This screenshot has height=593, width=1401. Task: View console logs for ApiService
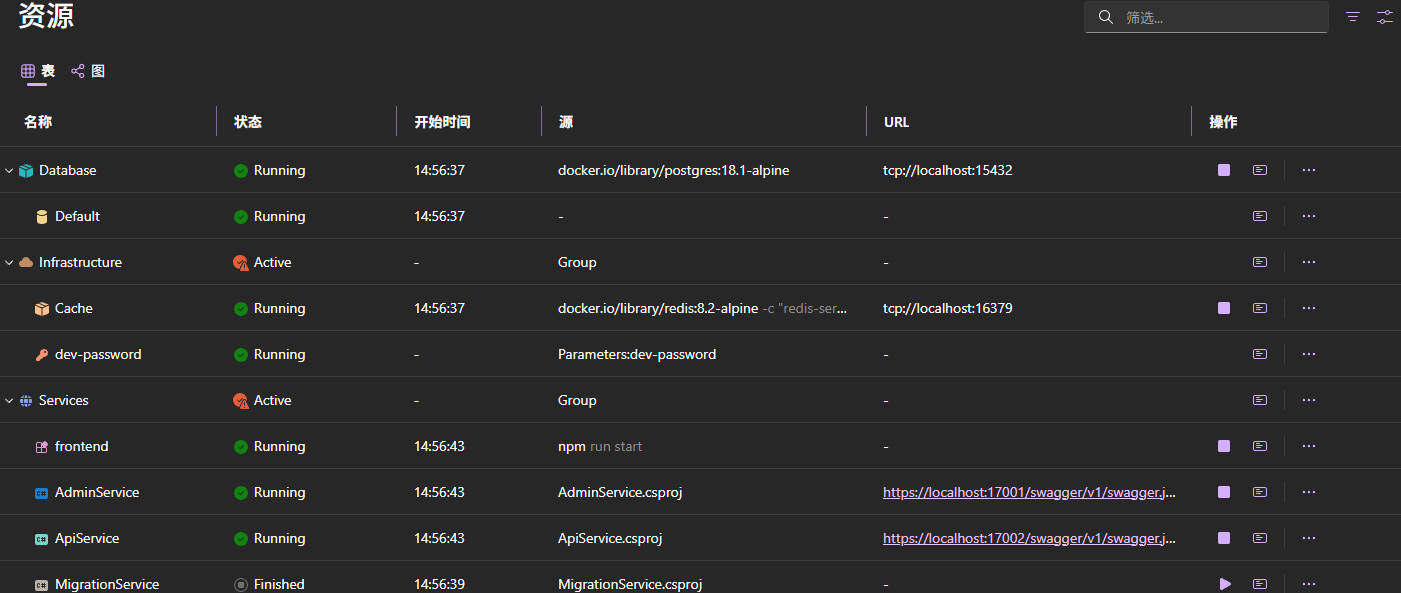[x=1260, y=538]
